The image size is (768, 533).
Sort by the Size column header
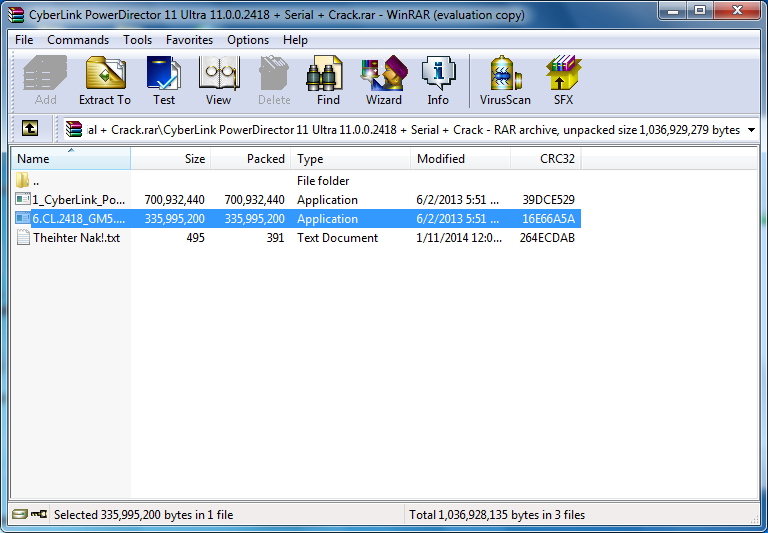click(x=170, y=159)
